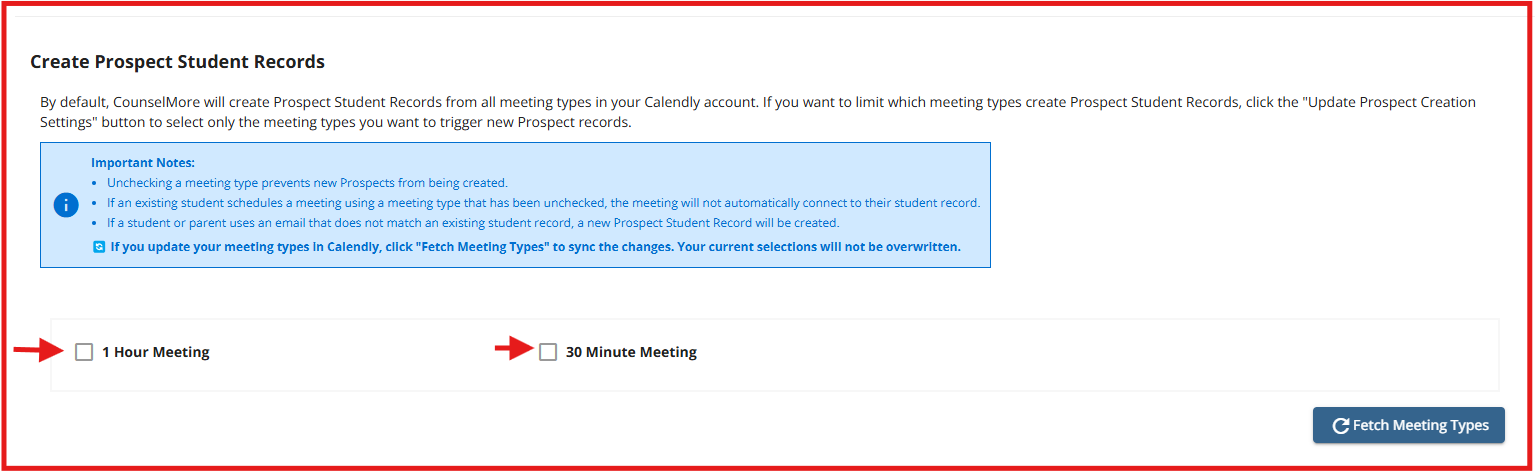Click the Fetch Meeting Types button
Viewport: 1537px width, 471px height.
pos(1408,425)
